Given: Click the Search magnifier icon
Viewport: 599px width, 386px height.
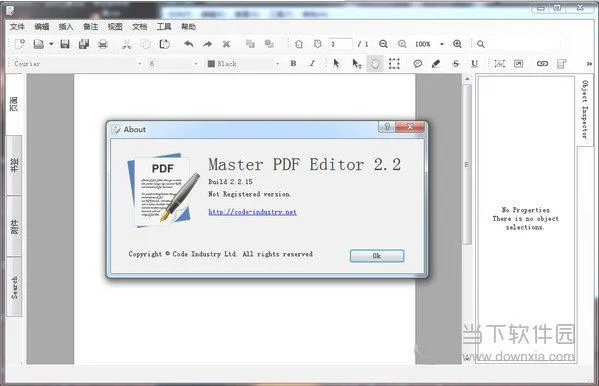Looking at the screenshot, I should [x=481, y=44].
